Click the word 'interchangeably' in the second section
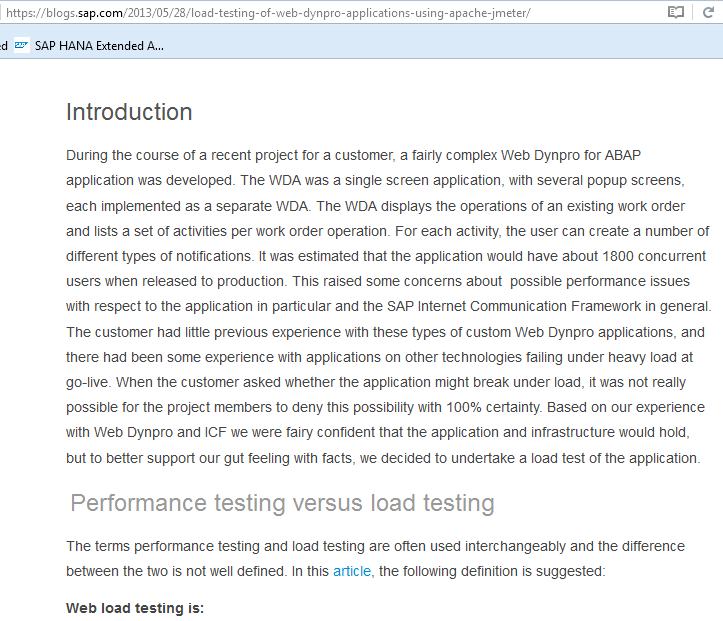The image size is (723, 621). [442, 546]
